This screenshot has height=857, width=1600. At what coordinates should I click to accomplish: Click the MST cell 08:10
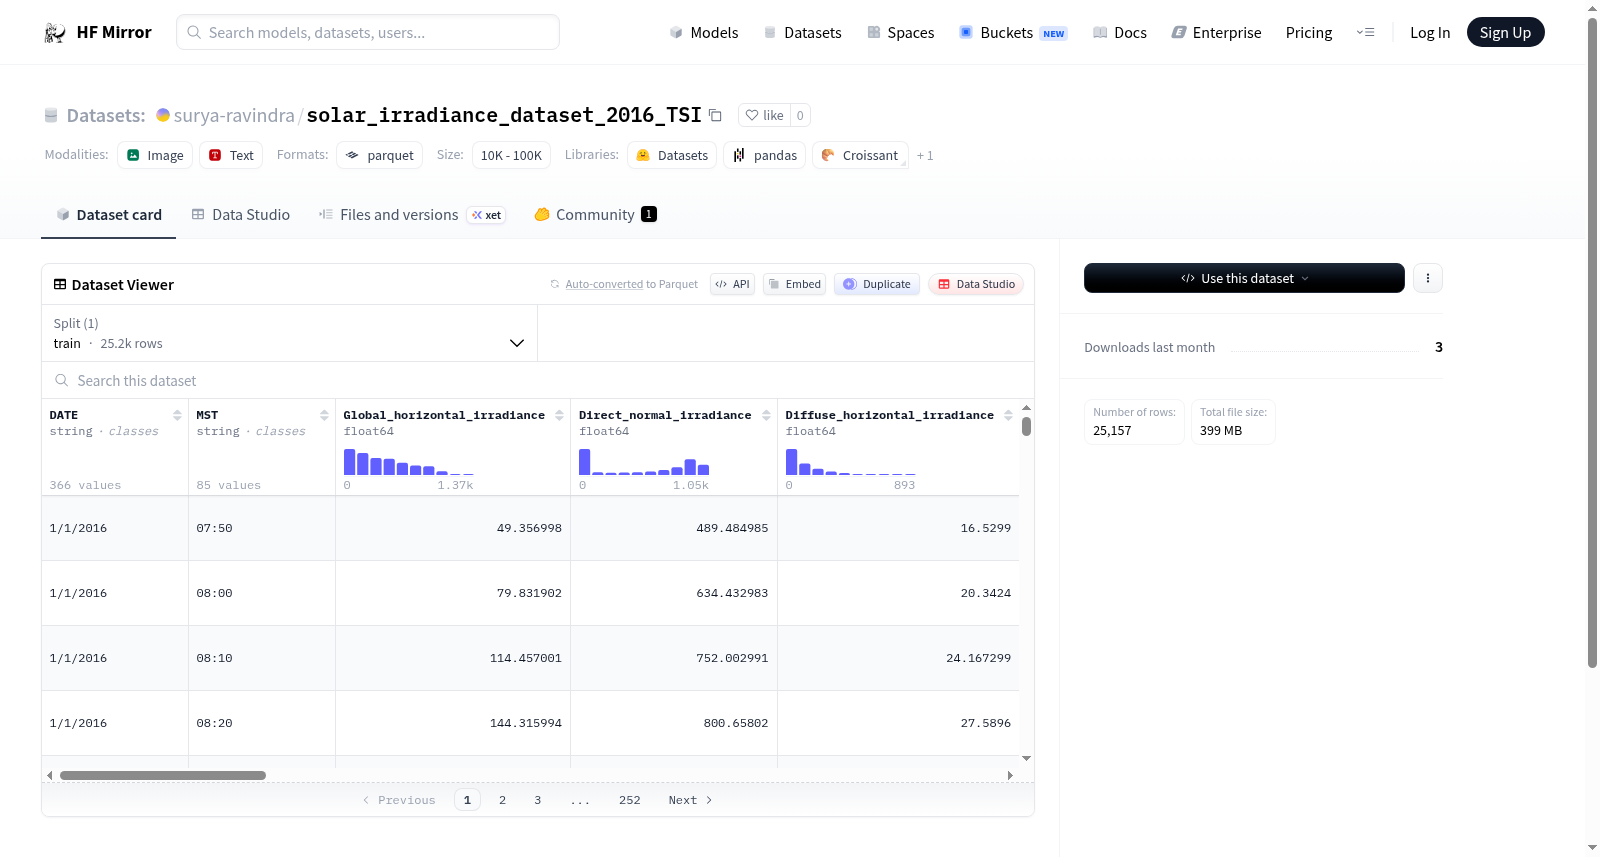point(214,658)
